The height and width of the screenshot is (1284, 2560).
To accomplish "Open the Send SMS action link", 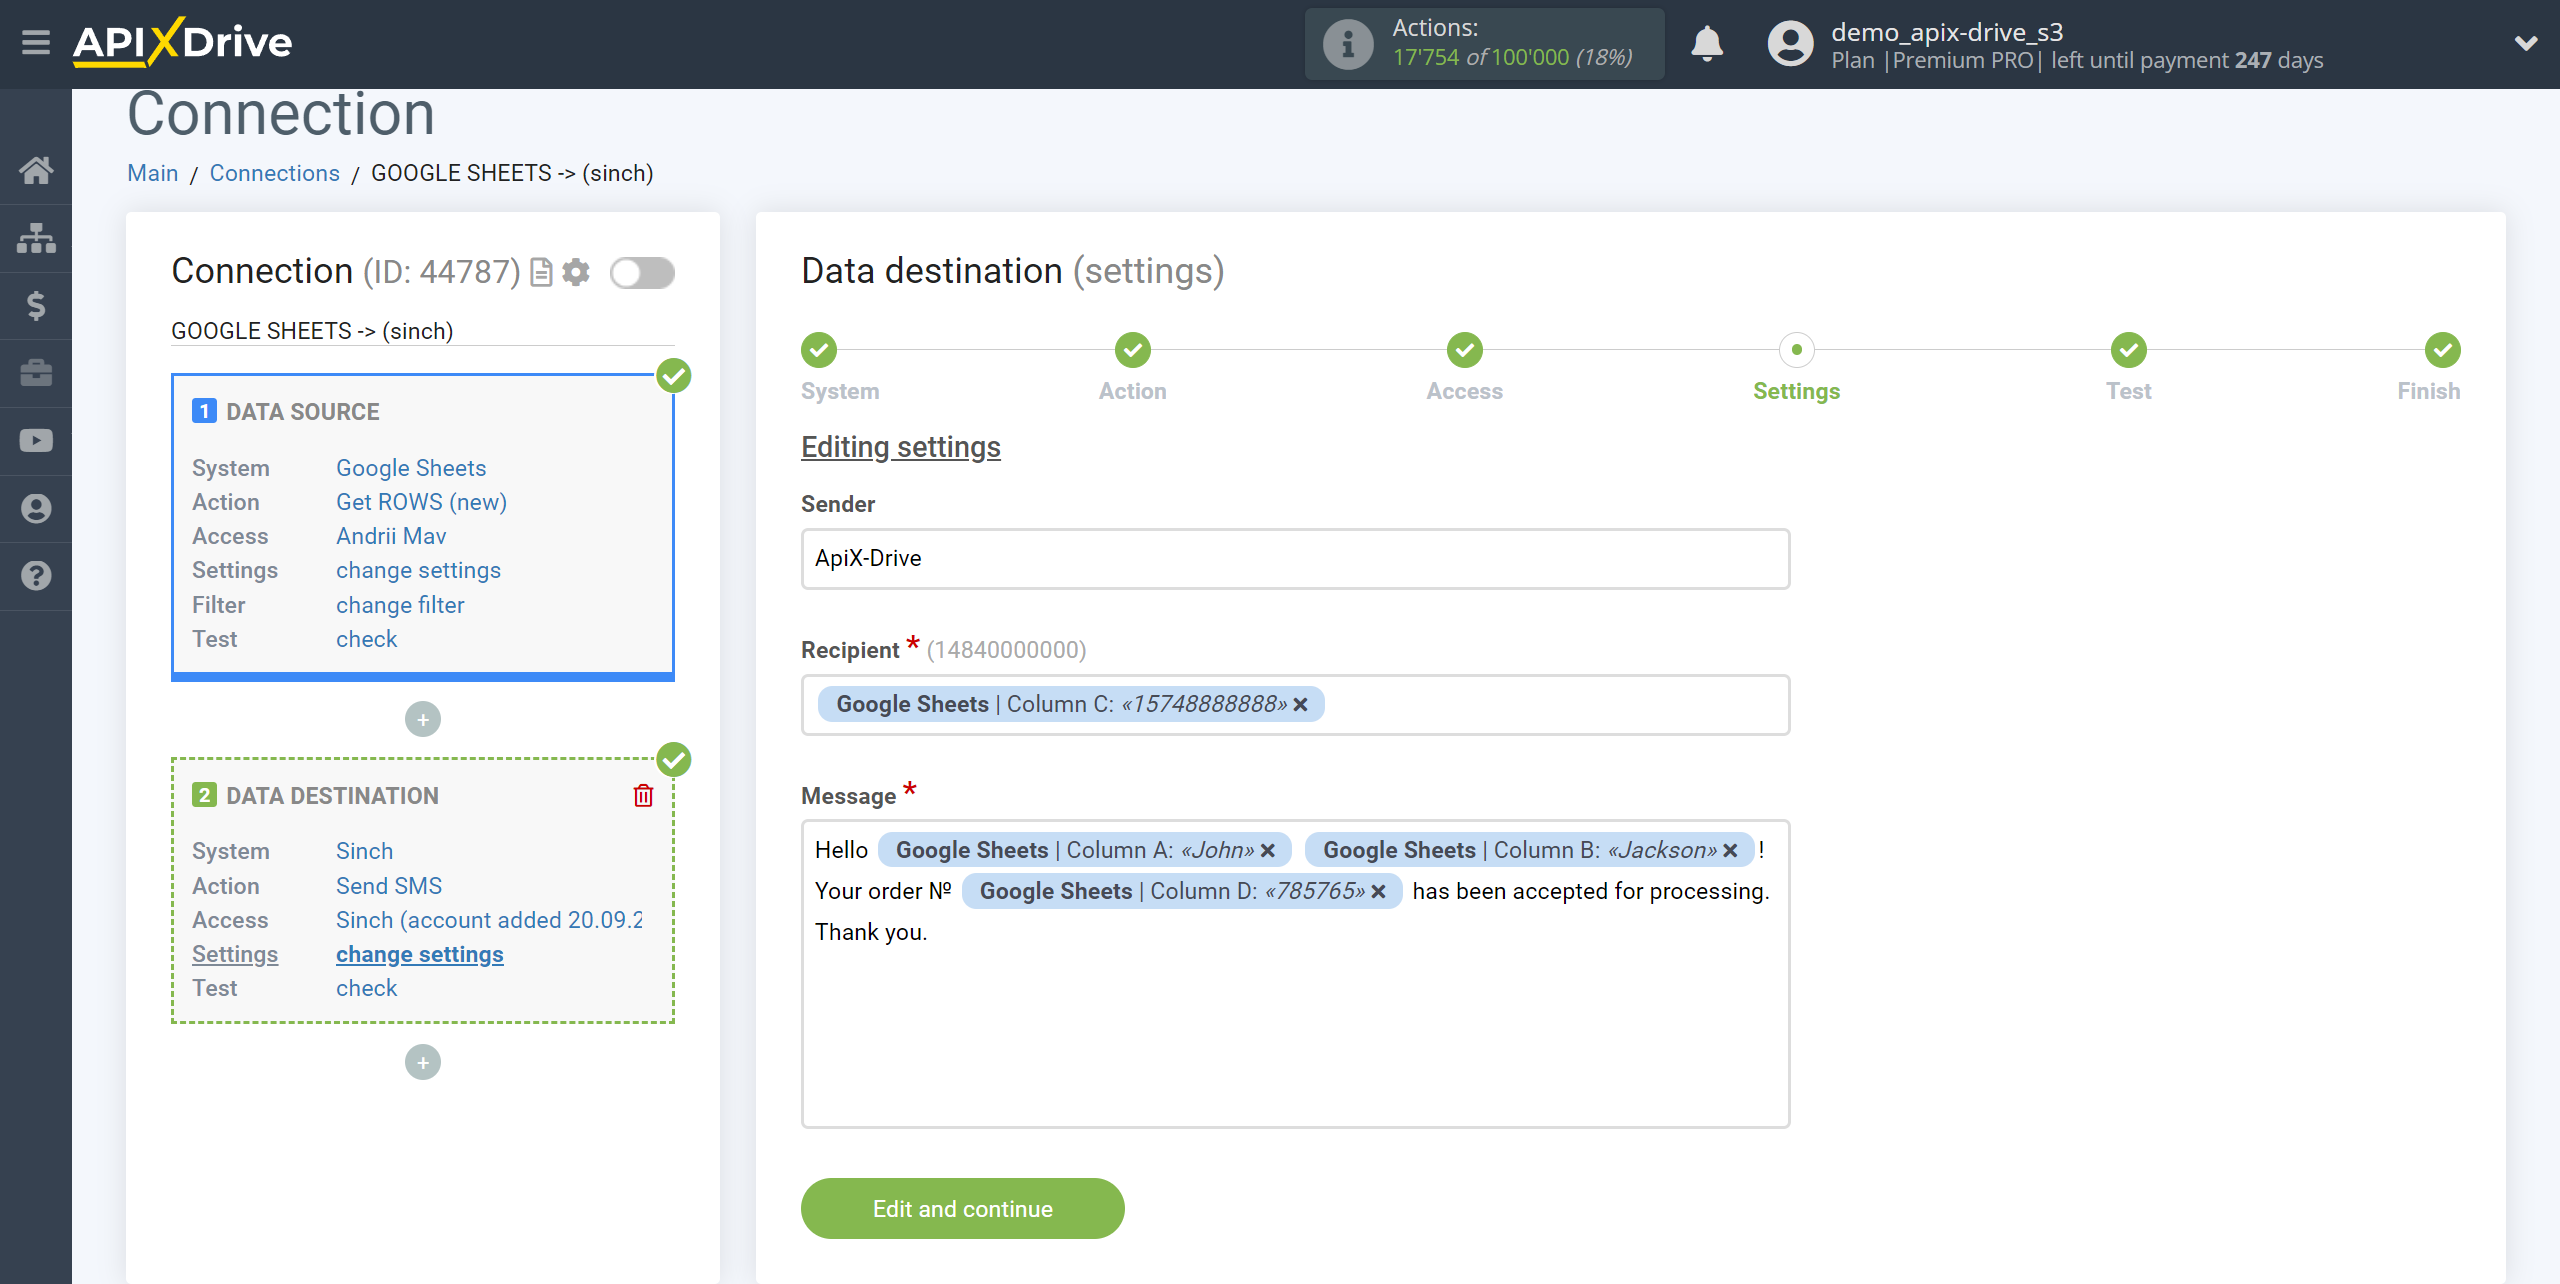I will (389, 886).
